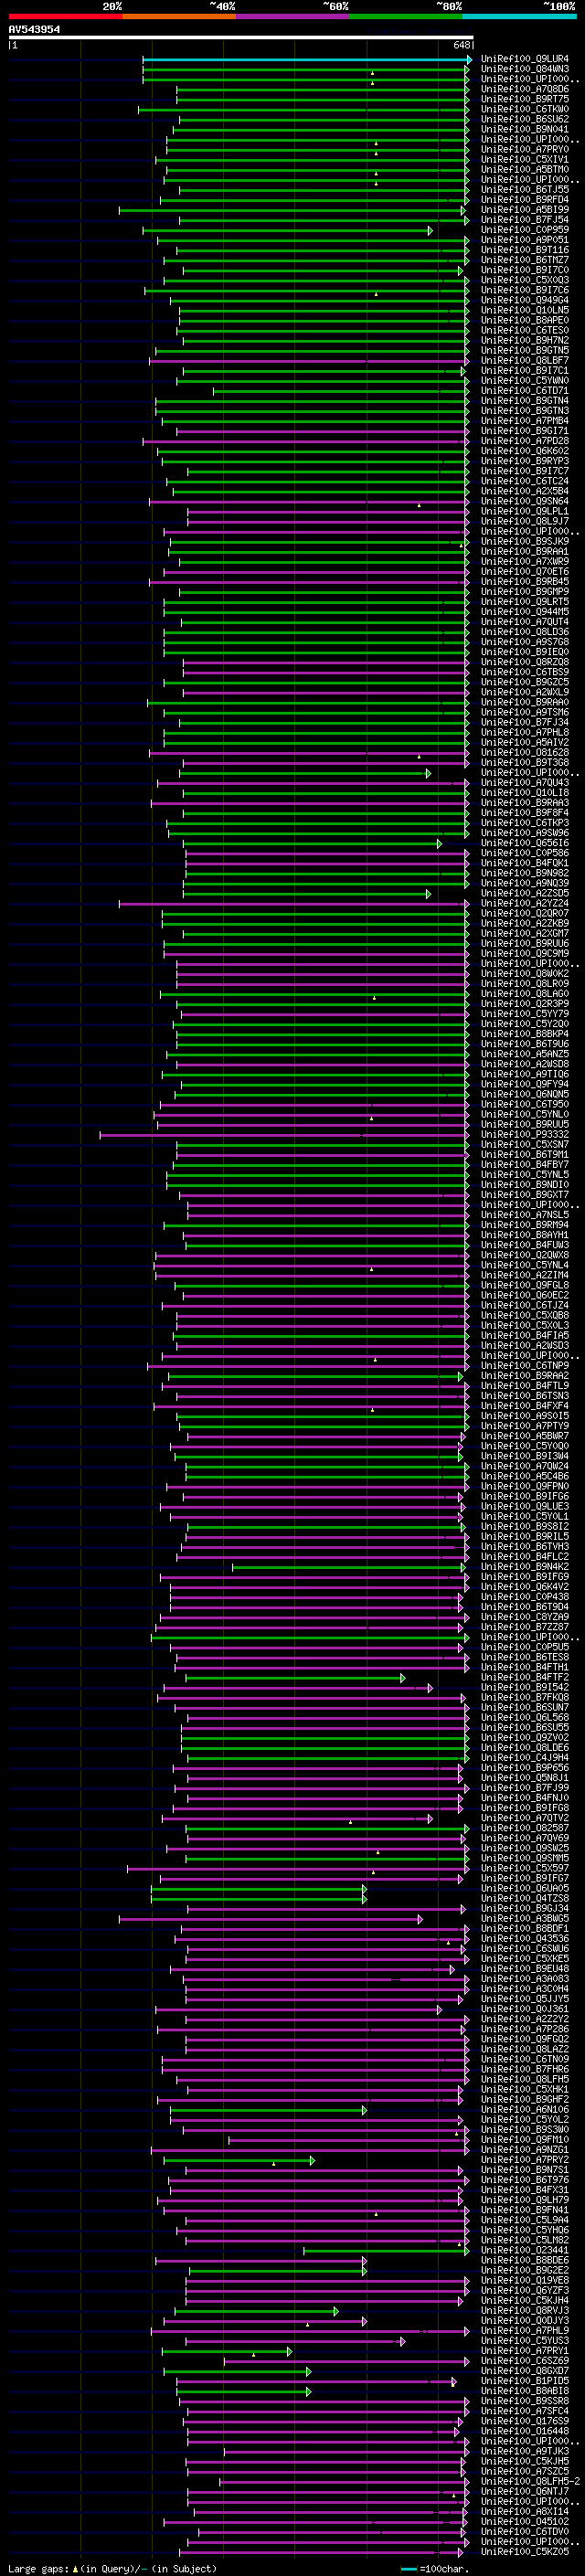The image size is (585, 2576).
Task: Open the UniRef100_B9NDI0 entry
Action: point(524,1185)
